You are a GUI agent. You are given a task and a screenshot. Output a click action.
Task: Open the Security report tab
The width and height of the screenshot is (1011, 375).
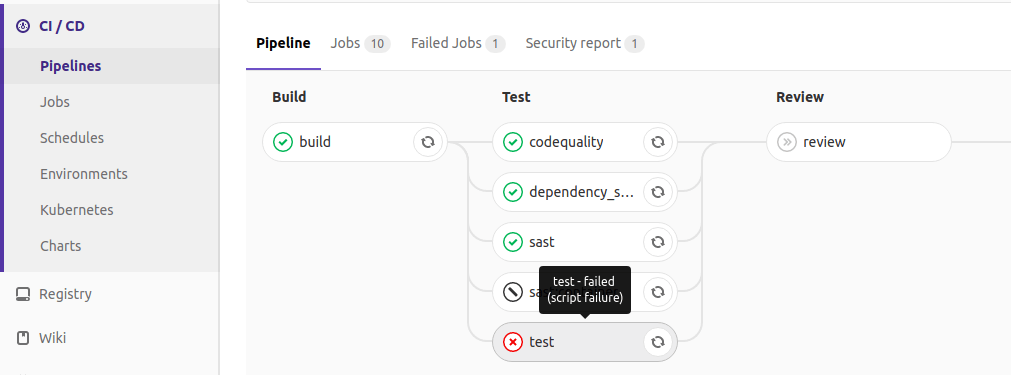pyautogui.click(x=584, y=43)
